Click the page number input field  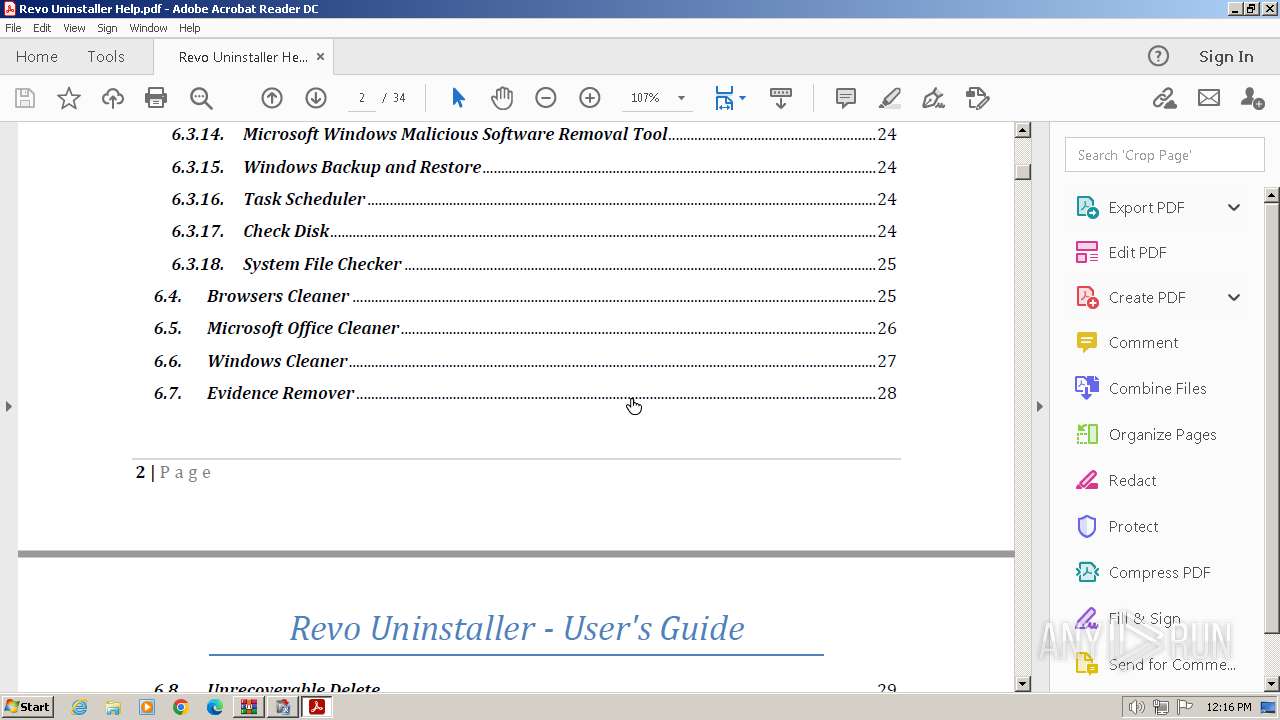click(x=361, y=98)
